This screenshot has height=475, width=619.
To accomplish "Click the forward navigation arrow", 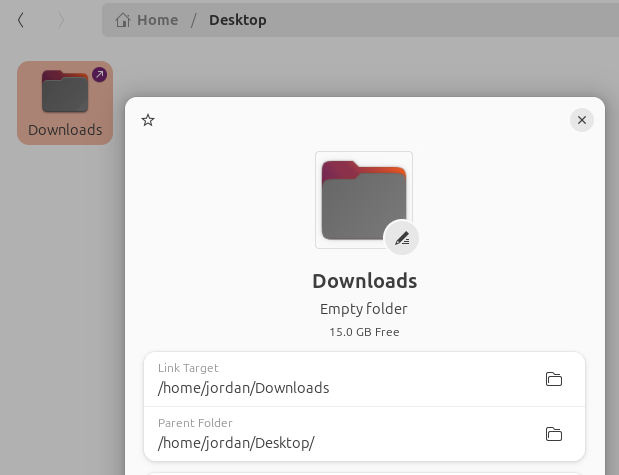I will (62, 20).
